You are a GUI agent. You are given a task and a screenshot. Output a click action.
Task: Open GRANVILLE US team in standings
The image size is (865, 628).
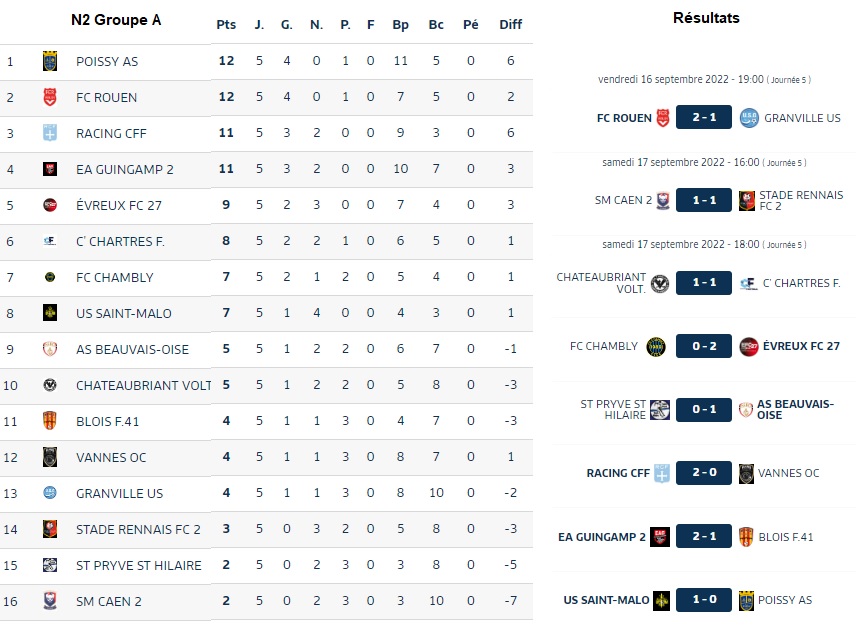pos(120,493)
